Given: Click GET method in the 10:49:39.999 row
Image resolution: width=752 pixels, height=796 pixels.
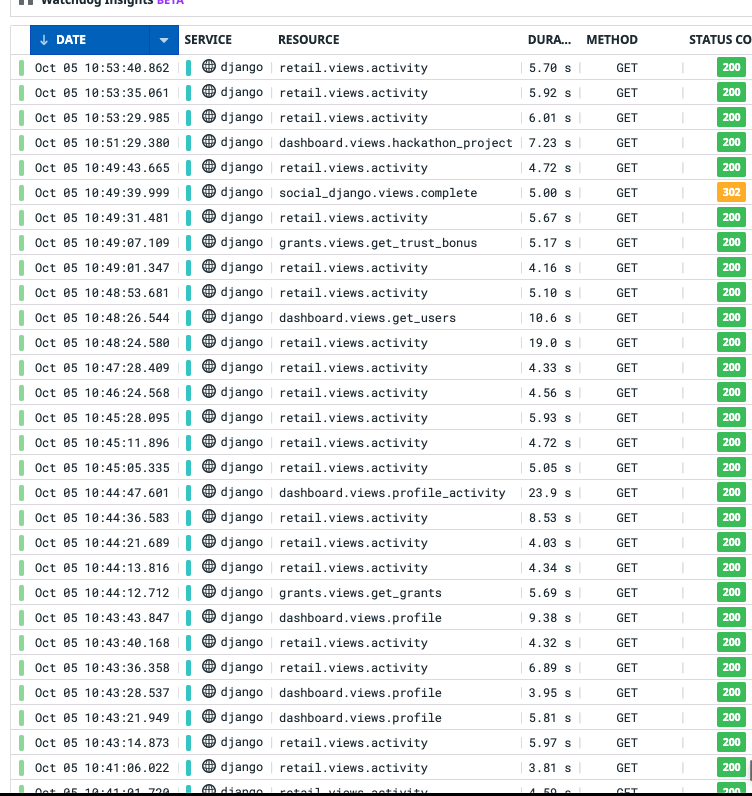Looking at the screenshot, I should point(627,193).
